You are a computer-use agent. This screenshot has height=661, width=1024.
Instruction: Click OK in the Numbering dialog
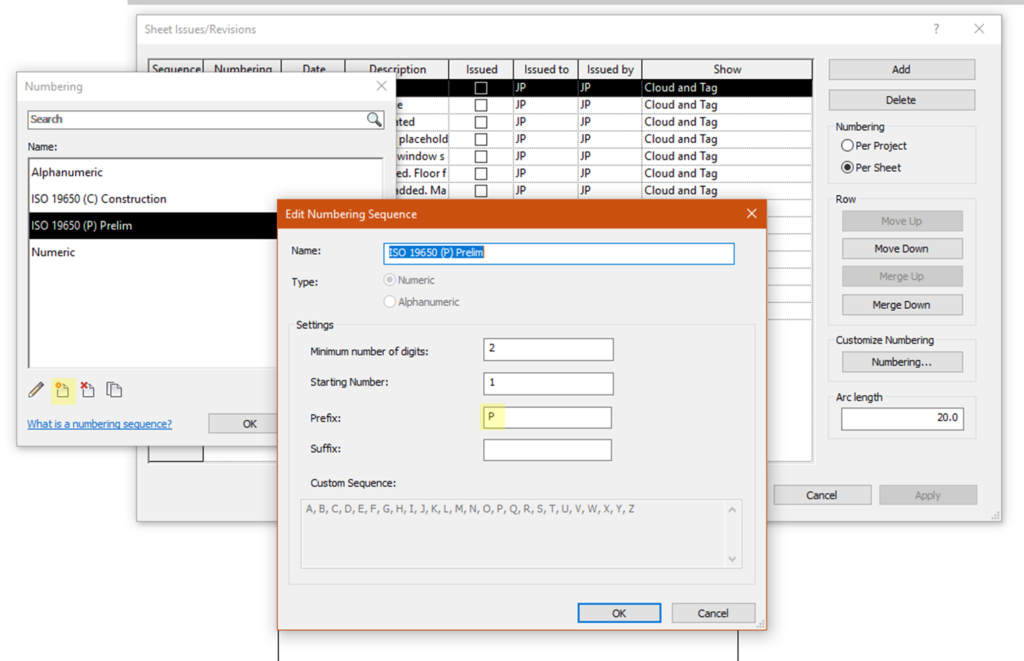[x=243, y=424]
